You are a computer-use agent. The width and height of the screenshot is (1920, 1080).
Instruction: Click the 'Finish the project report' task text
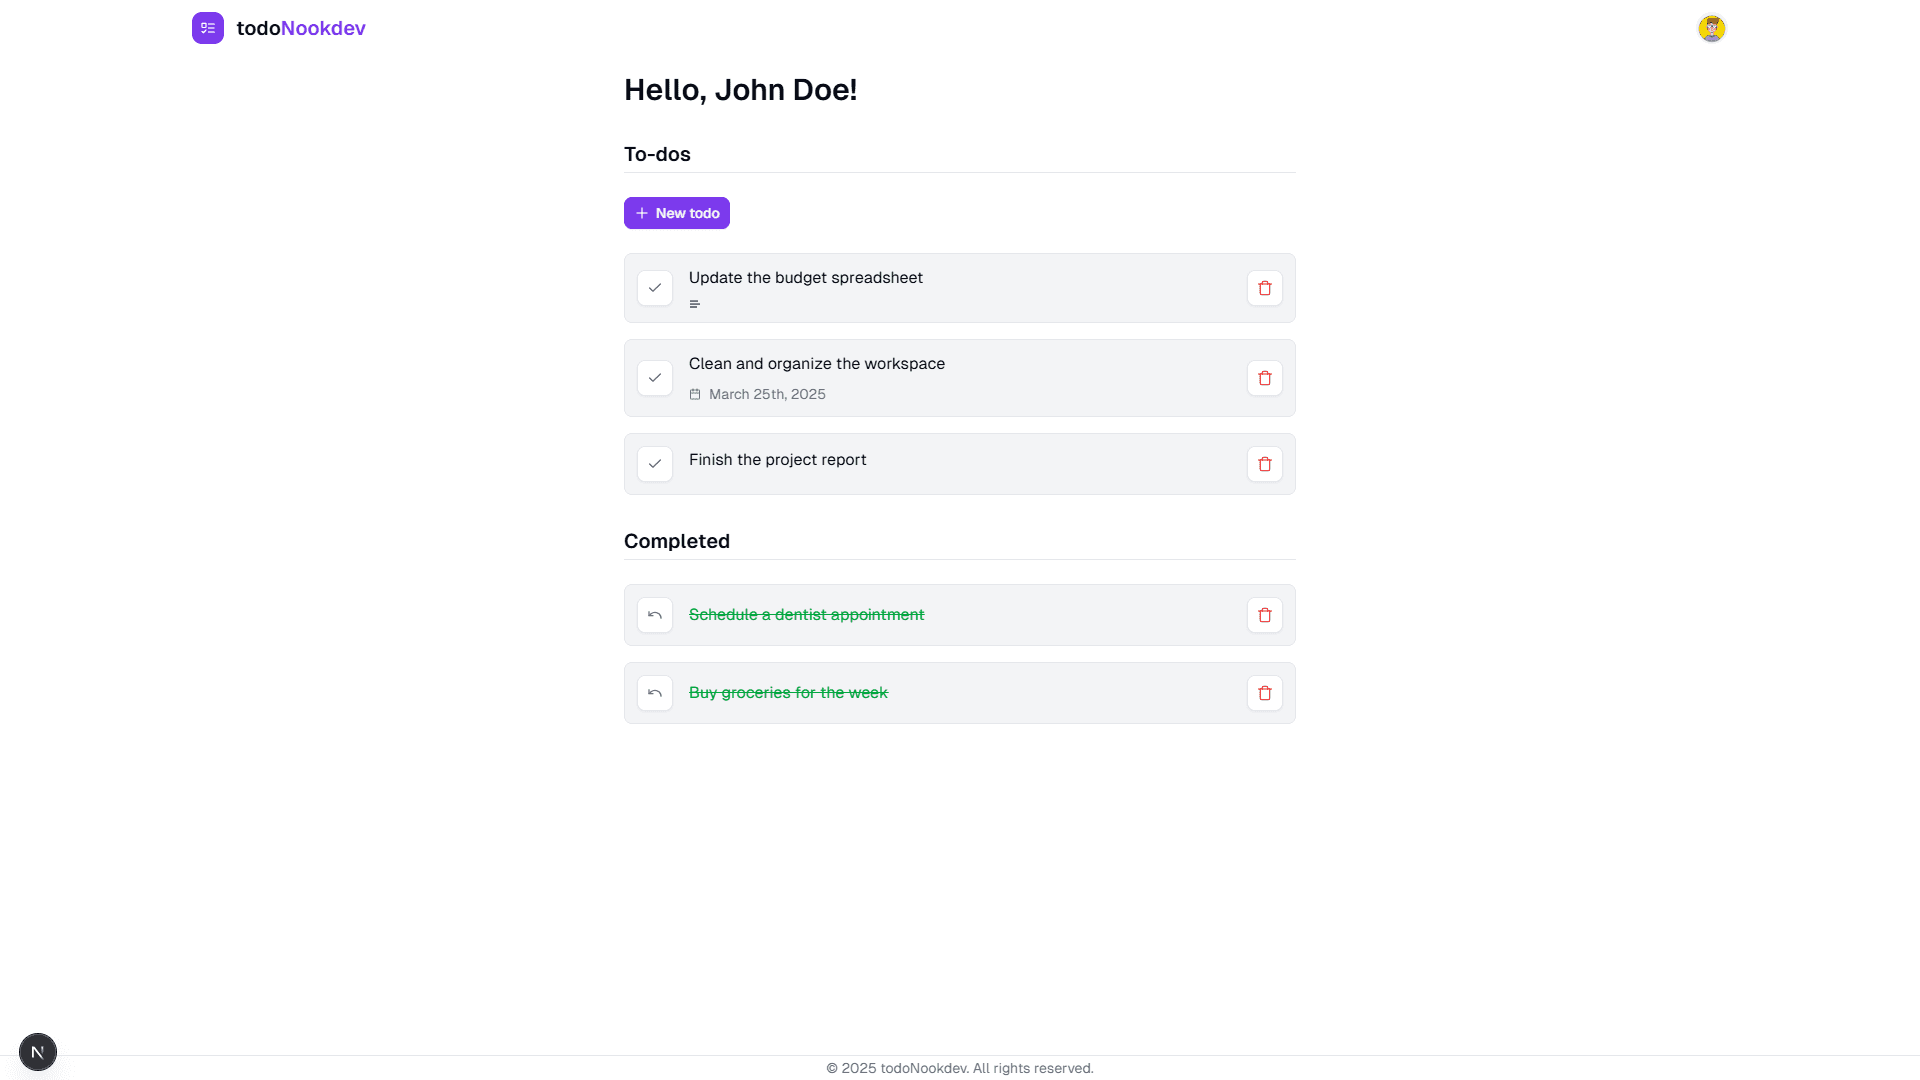tap(777, 460)
